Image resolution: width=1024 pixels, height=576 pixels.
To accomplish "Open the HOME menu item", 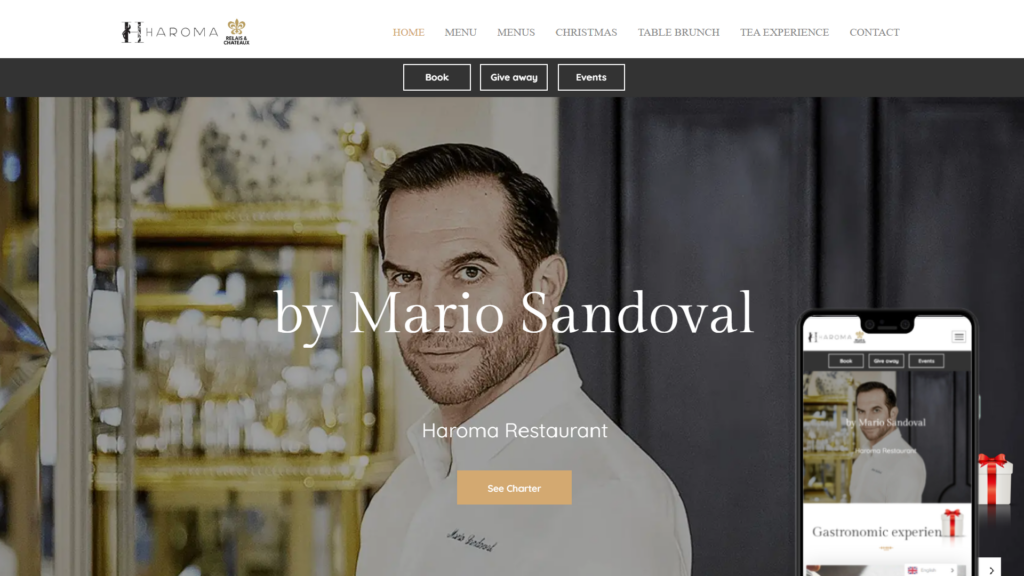I will [x=408, y=32].
